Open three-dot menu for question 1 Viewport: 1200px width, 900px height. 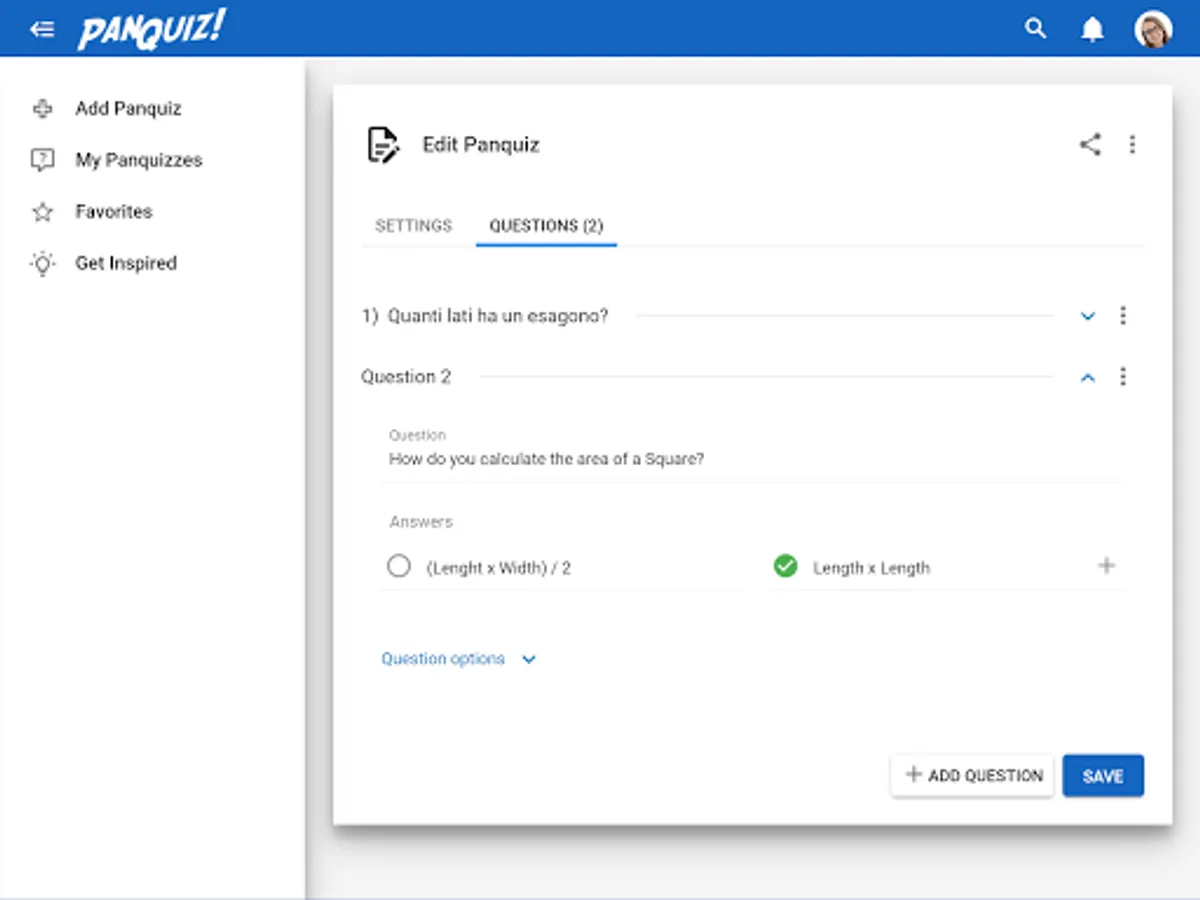point(1123,316)
